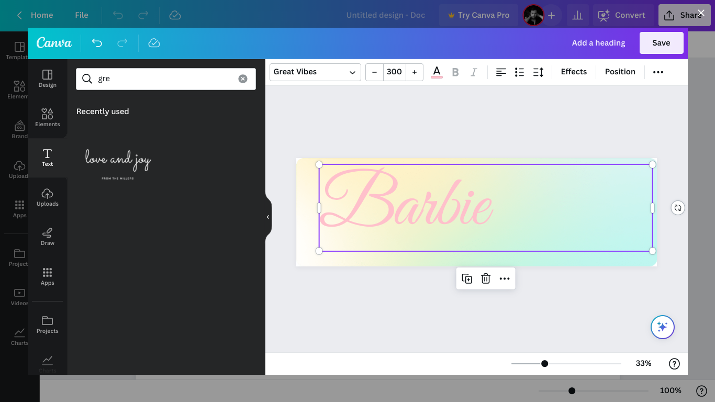
Task: Change the text alignment
Action: 501,72
